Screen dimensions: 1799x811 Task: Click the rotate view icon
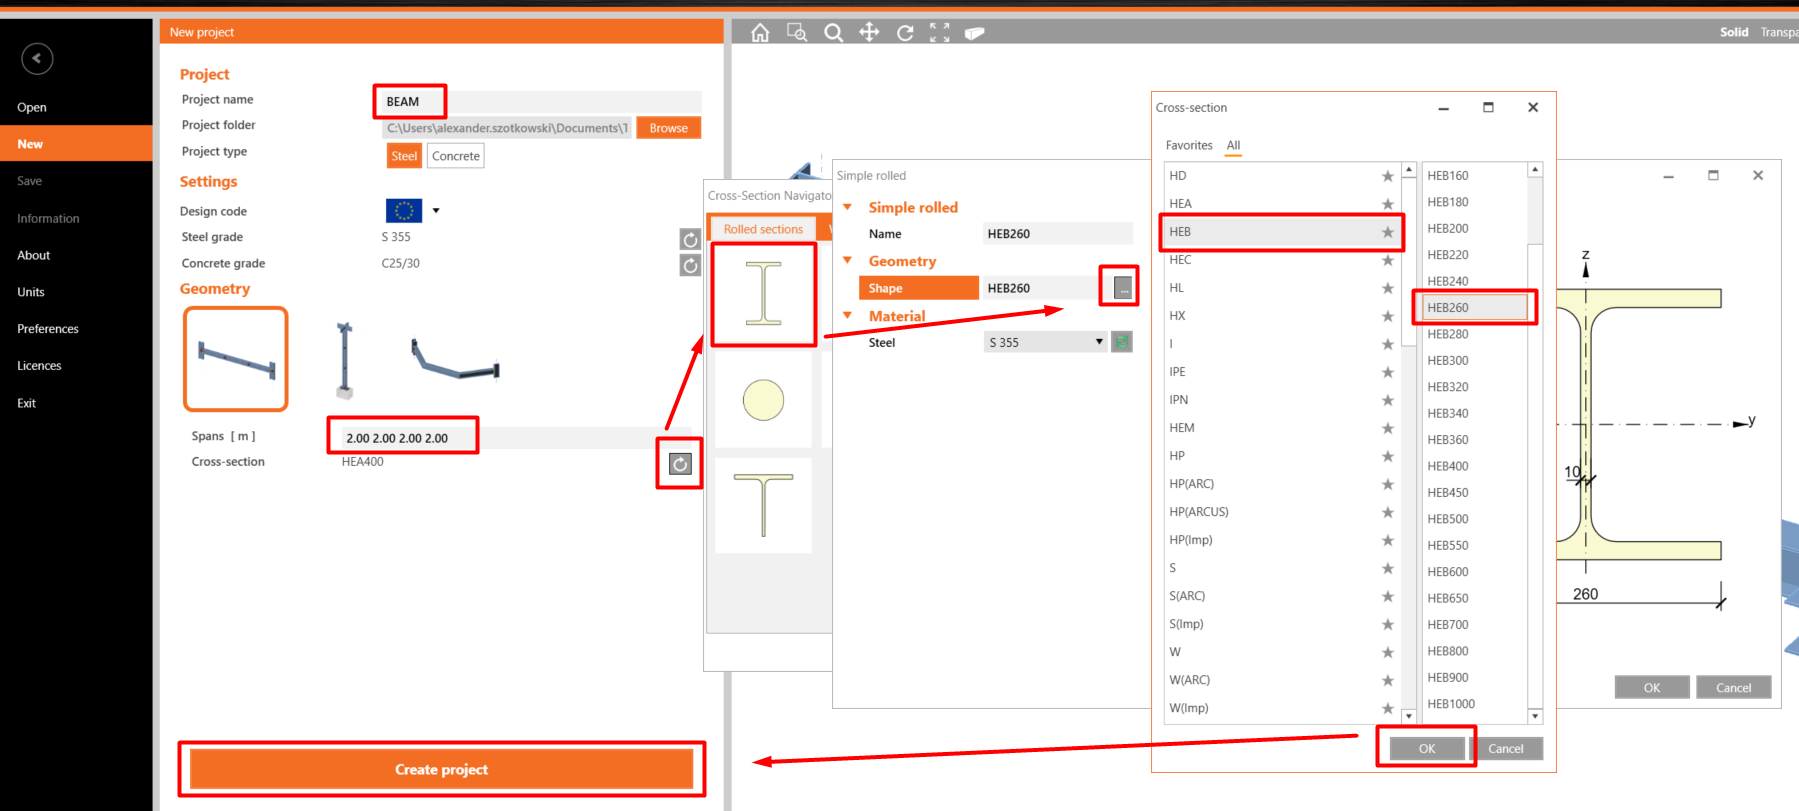coord(905,33)
